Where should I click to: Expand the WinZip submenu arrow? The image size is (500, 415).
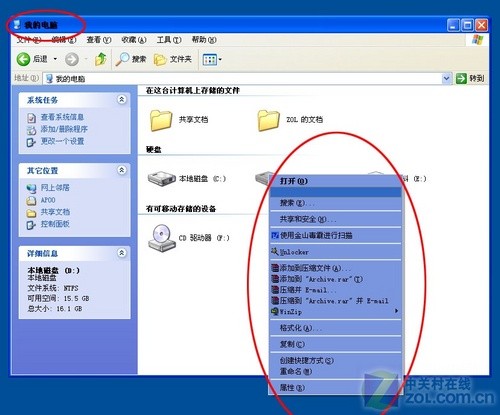click(396, 311)
